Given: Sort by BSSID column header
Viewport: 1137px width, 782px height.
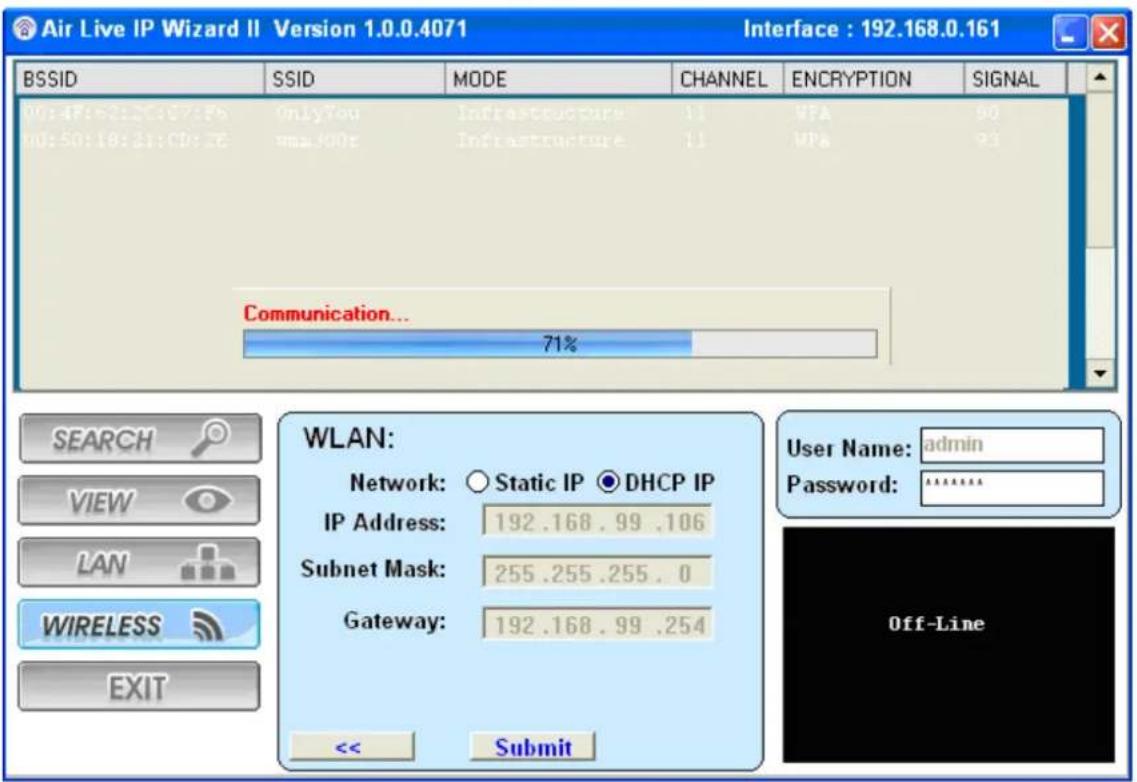Looking at the screenshot, I should coord(140,79).
